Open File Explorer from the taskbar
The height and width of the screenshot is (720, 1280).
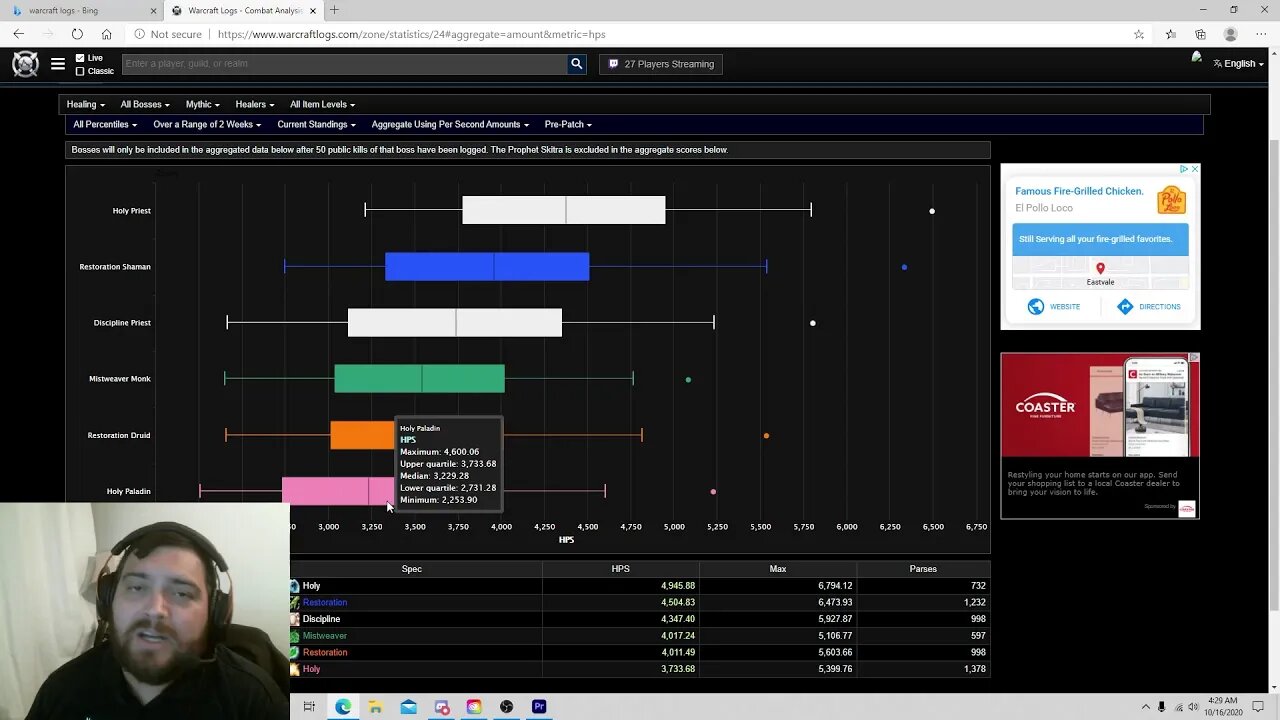coord(376,707)
